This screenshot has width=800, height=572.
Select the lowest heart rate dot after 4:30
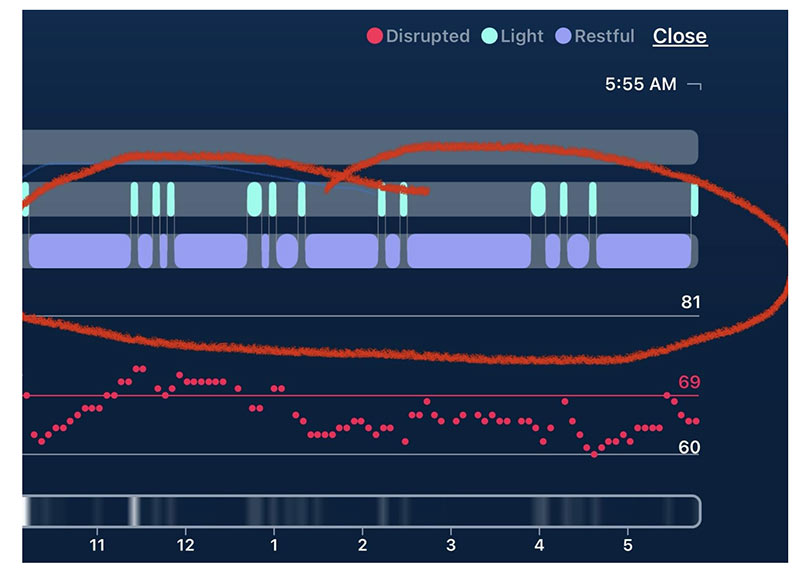click(x=594, y=454)
